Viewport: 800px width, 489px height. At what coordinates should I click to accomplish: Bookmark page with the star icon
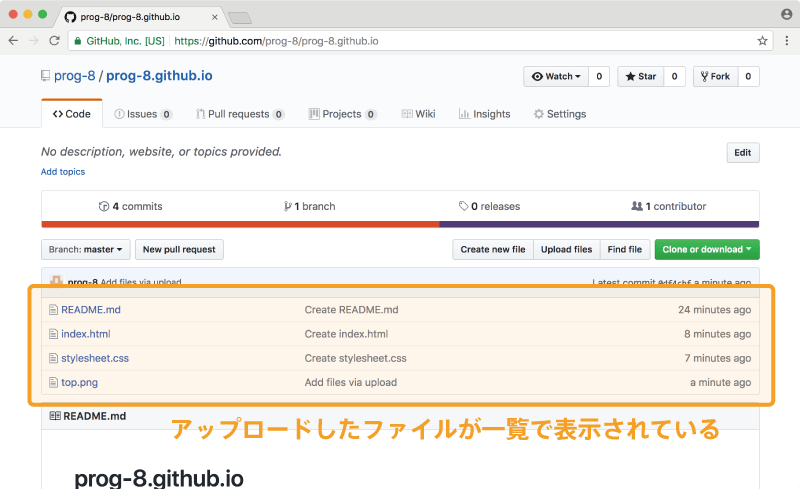coord(762,41)
